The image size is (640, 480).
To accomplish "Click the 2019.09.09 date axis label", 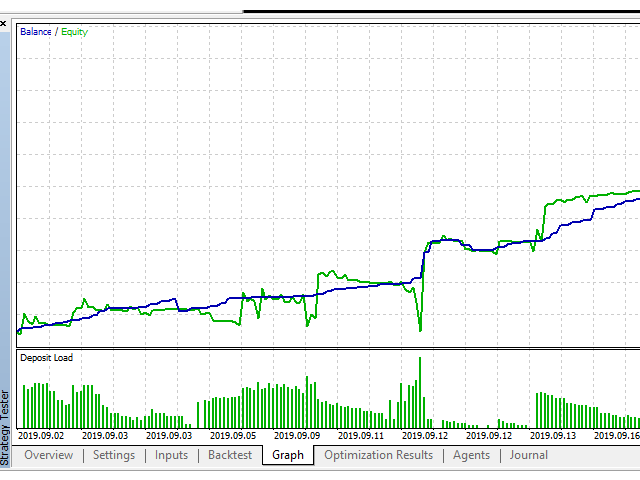I will [x=297, y=435].
